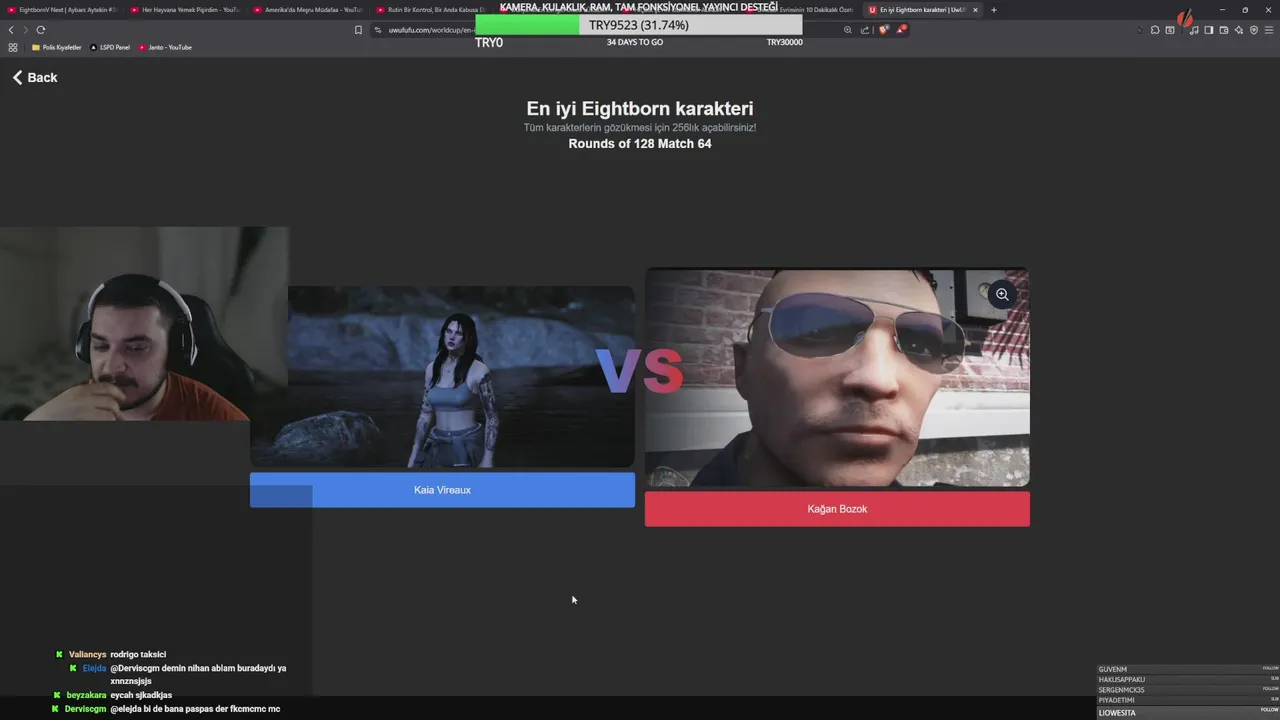Switch to EightbornV Next YouTube tab
Viewport: 1280px width, 720px height.
pos(62,10)
